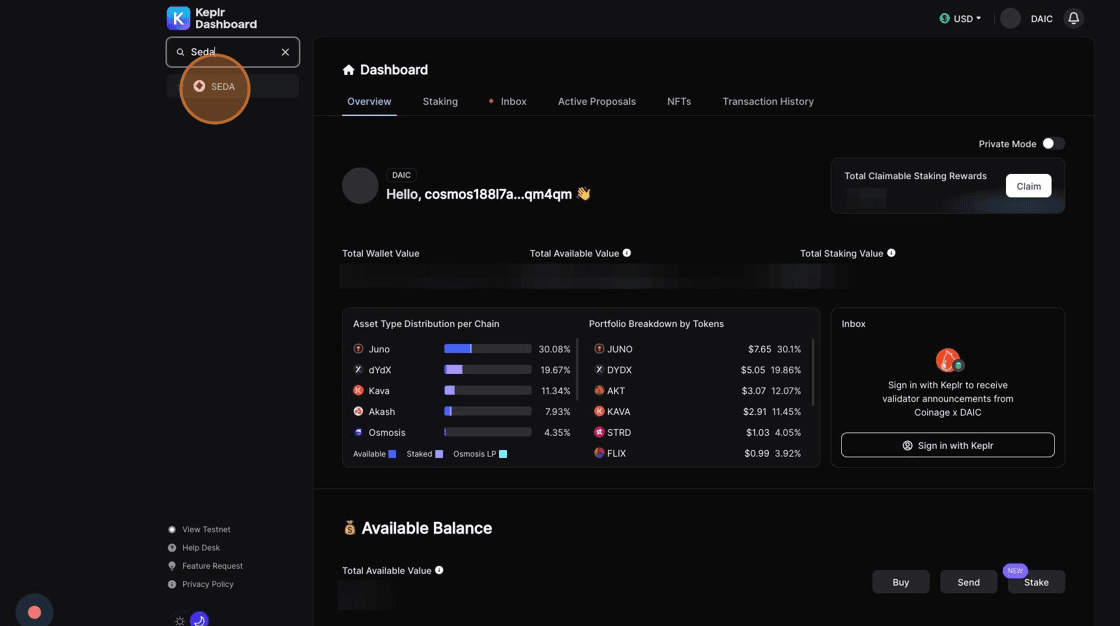The height and width of the screenshot is (626, 1120).
Task: Expand the USD currency dropdown
Action: point(961,18)
